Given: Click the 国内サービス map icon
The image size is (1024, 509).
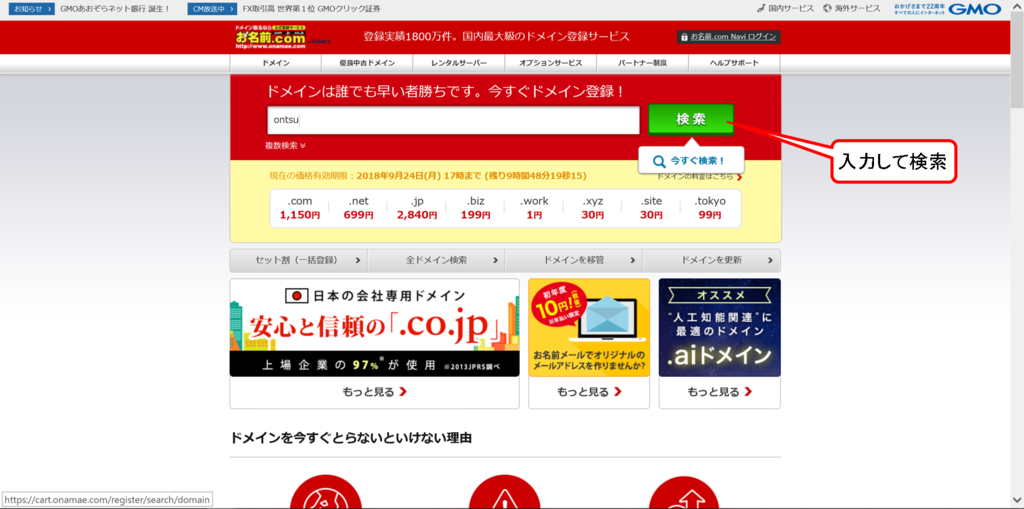Looking at the screenshot, I should point(761,8).
